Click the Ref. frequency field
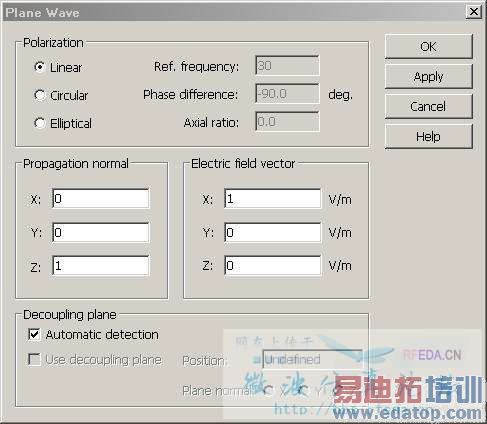The image size is (487, 424). pos(287,66)
